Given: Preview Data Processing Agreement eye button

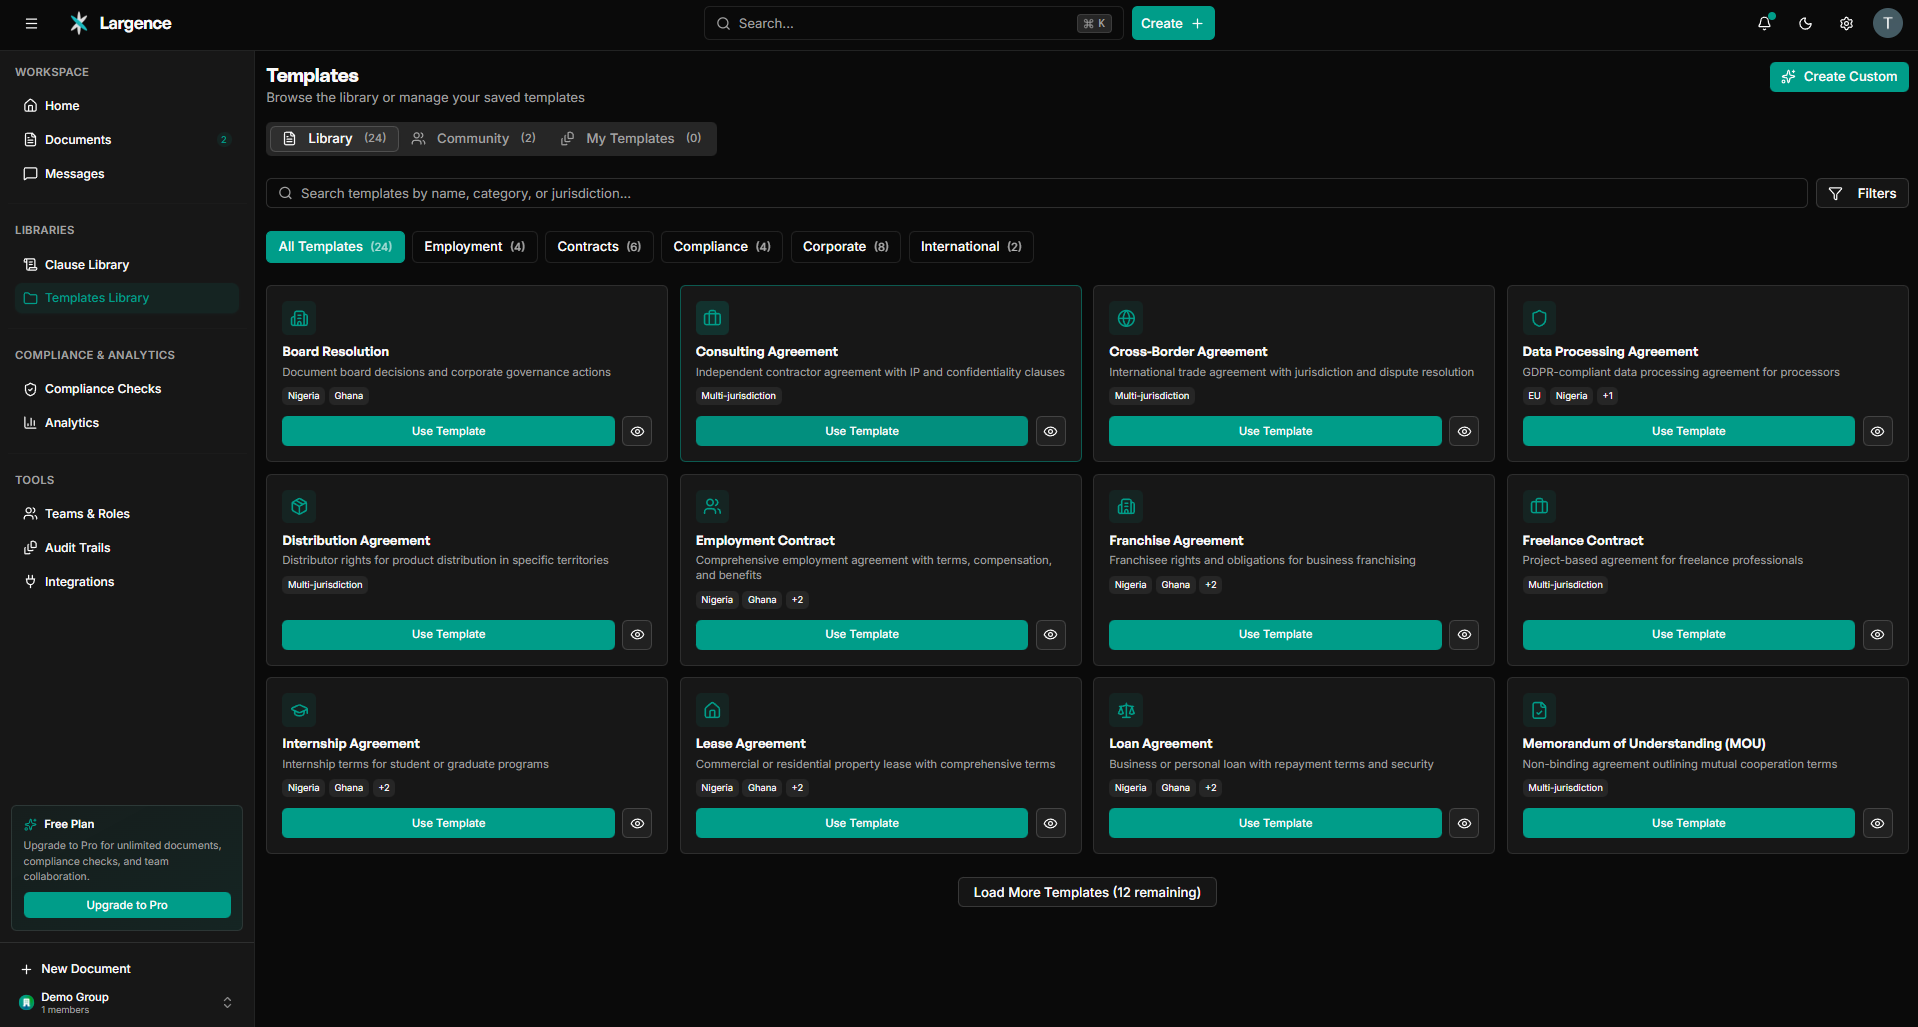Looking at the screenshot, I should [1877, 431].
